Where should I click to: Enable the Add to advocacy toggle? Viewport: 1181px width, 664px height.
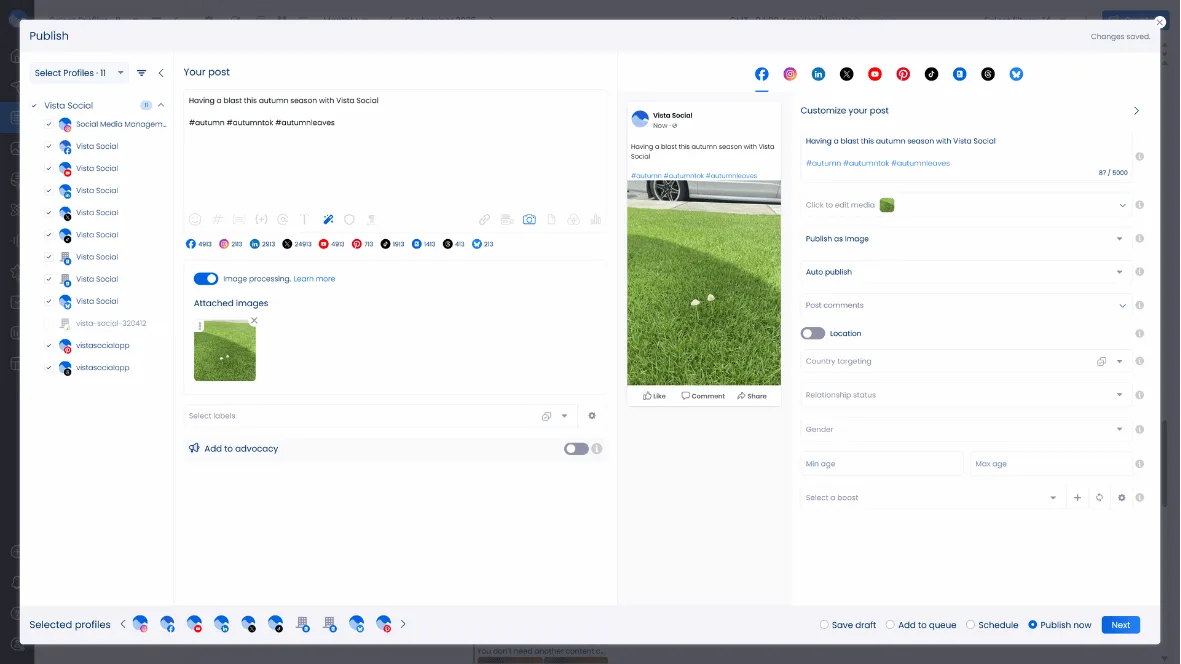(577, 449)
